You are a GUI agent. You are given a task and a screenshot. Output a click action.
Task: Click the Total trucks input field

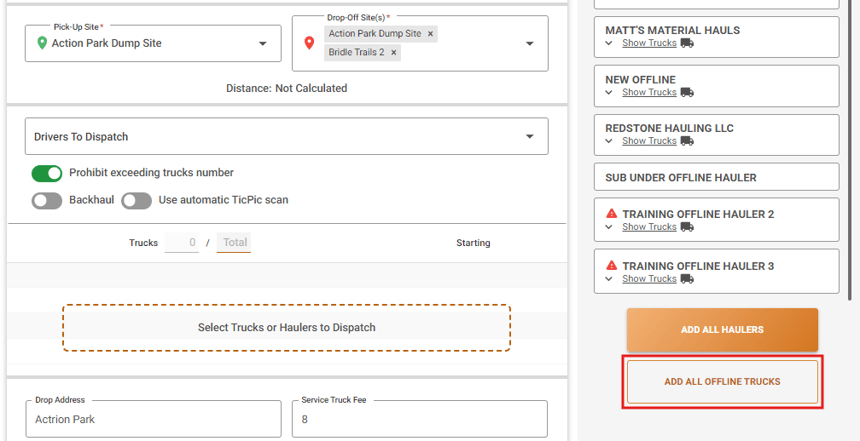pos(234,242)
